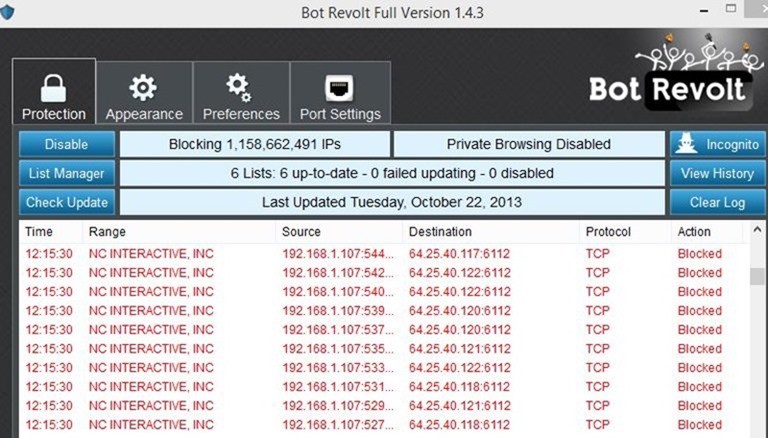Click the scroll up arrow in the log
The width and height of the screenshot is (768, 438).
757,229
